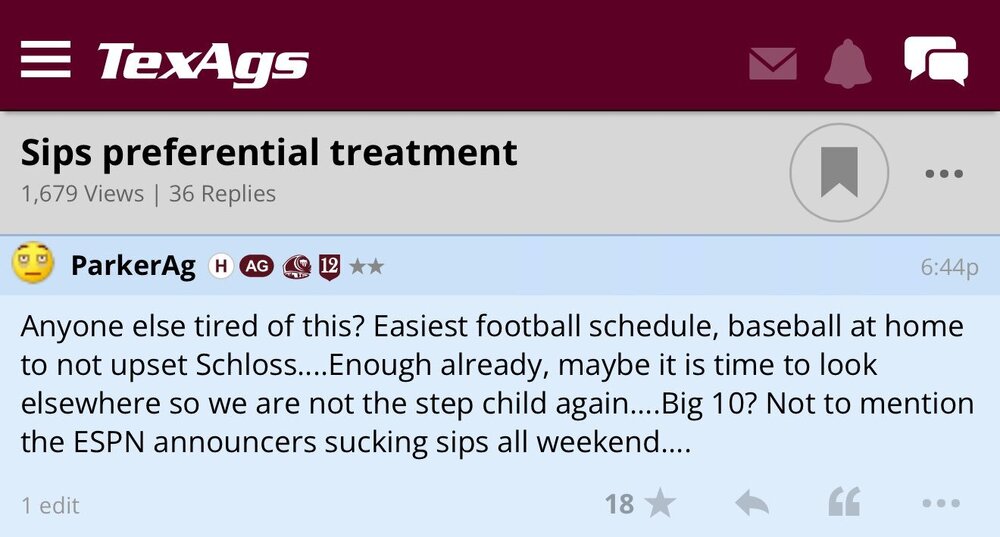
Task: Click the 12 shield badge
Action: click(329, 267)
